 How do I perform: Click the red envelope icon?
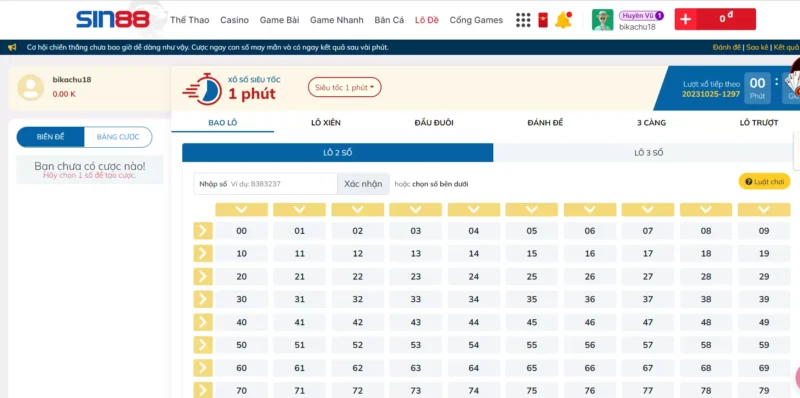(x=543, y=20)
